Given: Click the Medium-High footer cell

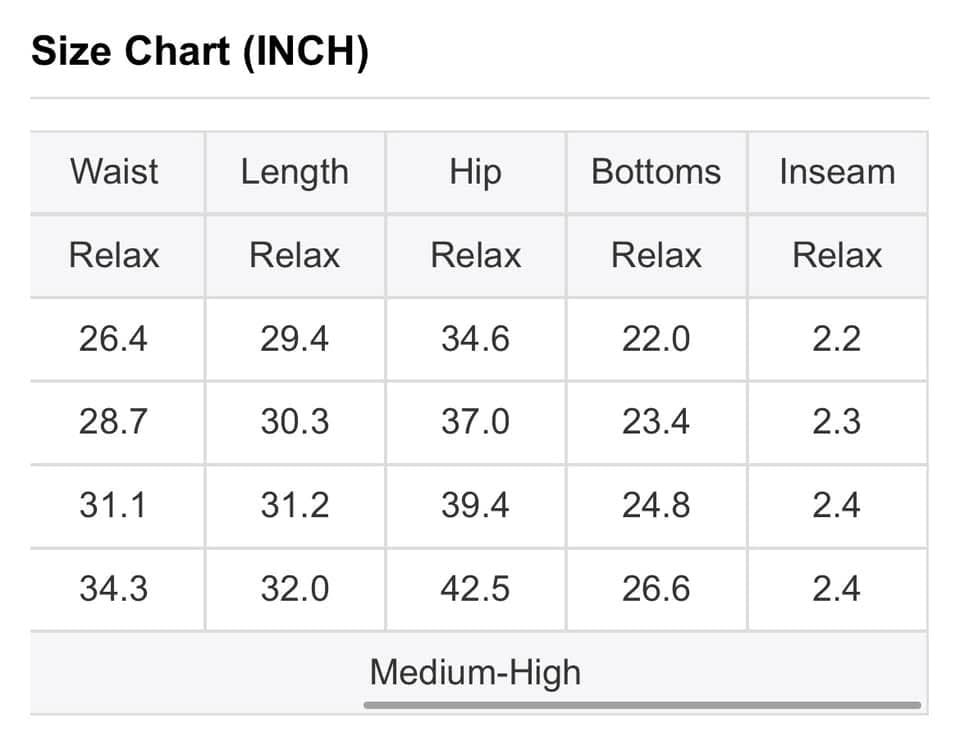Looking at the screenshot, I should pos(476,672).
